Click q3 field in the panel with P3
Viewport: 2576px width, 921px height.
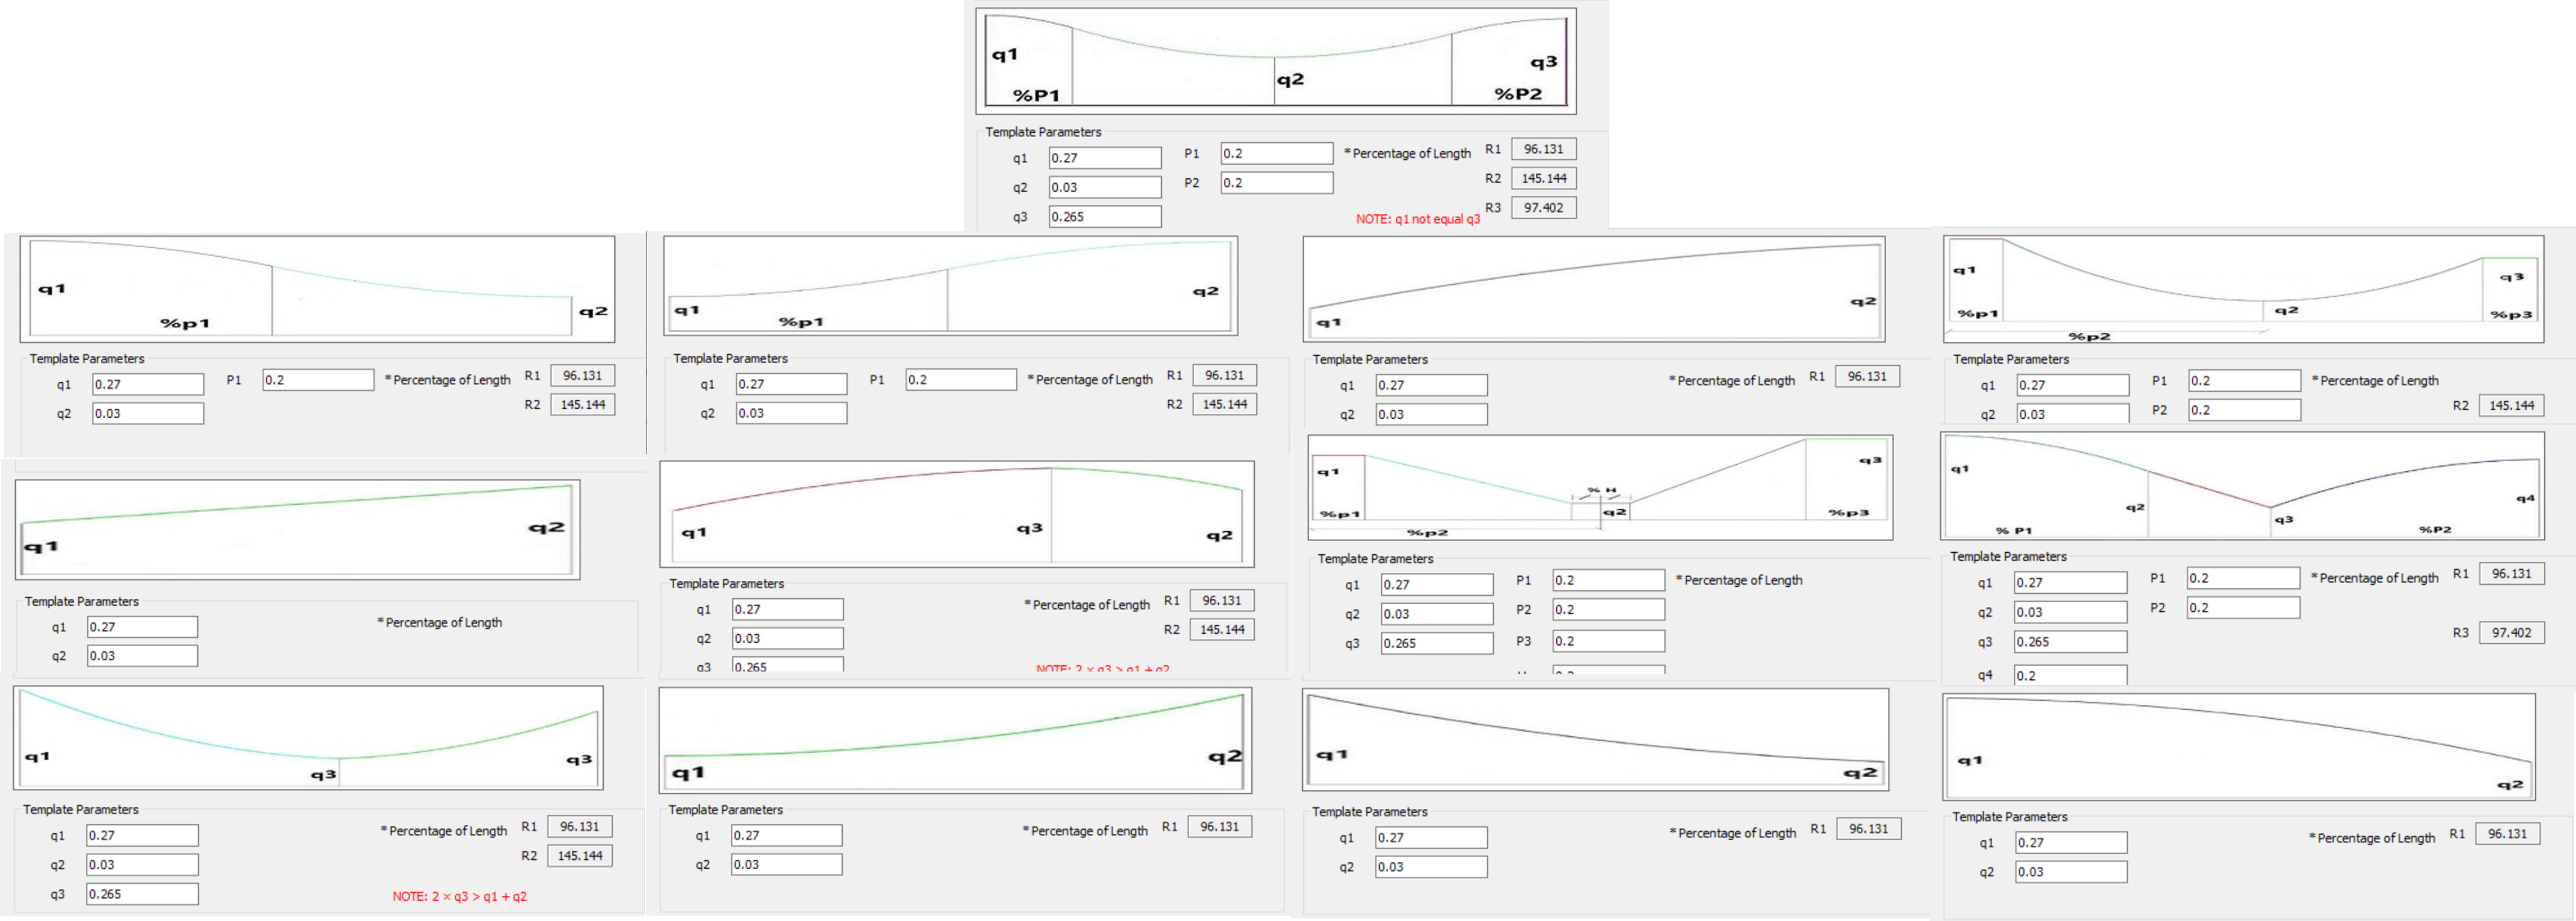pos(1437,643)
